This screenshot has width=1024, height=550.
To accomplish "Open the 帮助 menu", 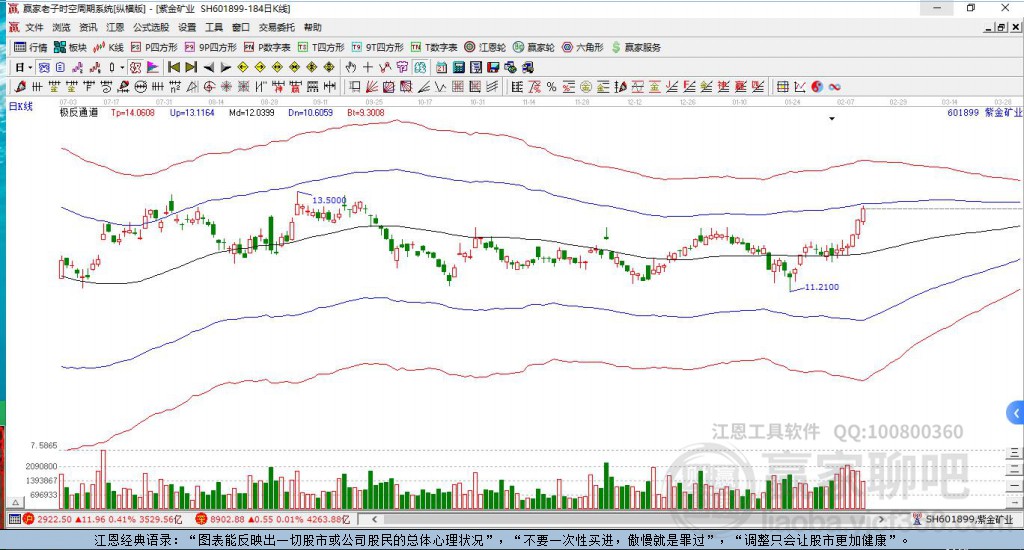I will click(x=313, y=27).
